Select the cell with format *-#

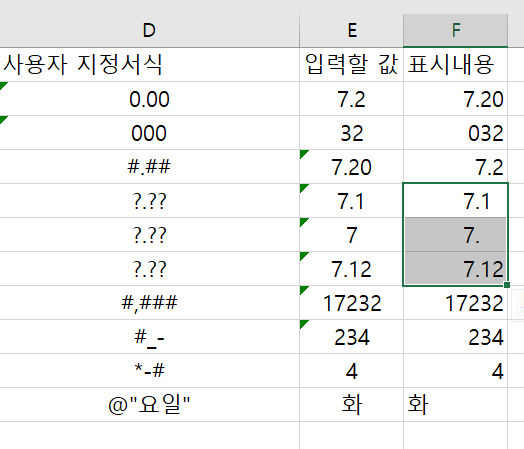149,371
